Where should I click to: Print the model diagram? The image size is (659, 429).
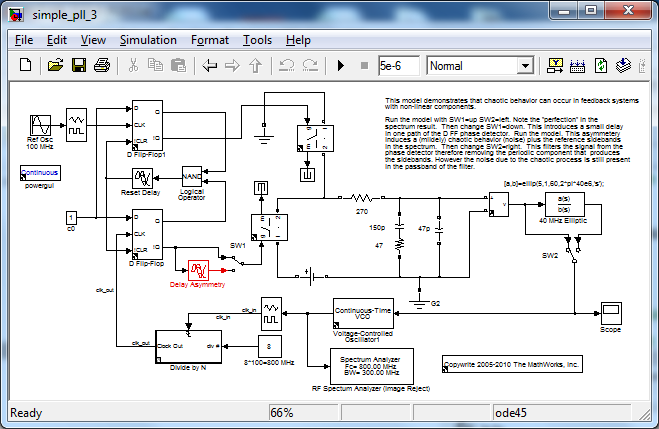(101, 66)
